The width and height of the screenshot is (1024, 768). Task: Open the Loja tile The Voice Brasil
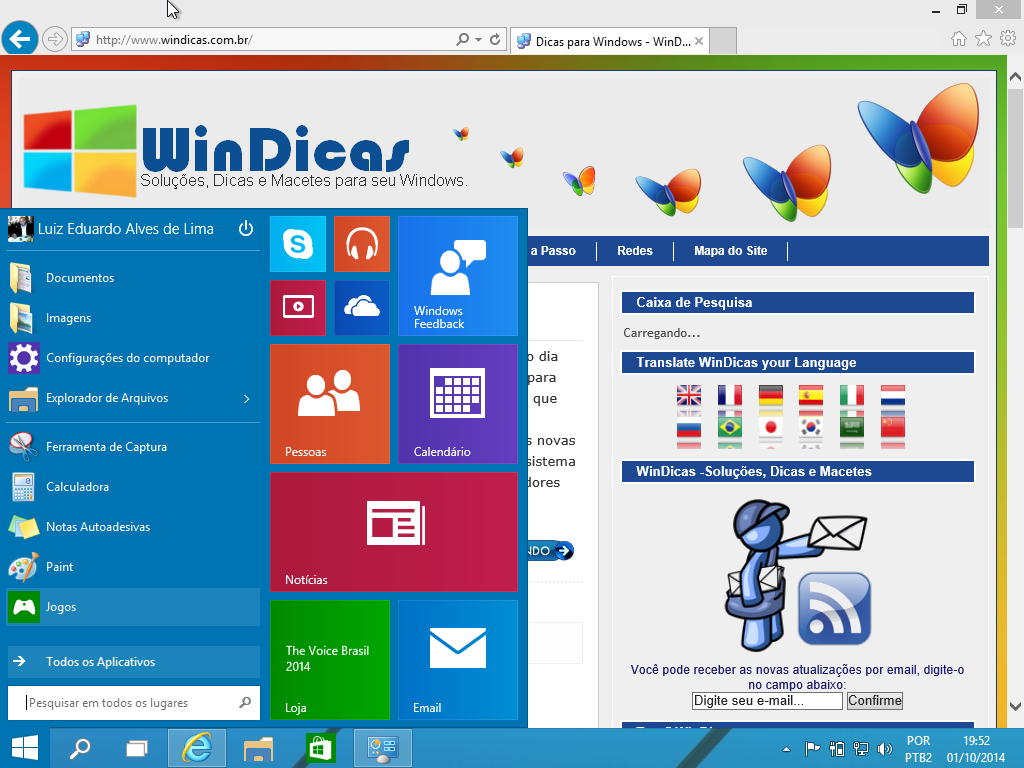(x=330, y=660)
